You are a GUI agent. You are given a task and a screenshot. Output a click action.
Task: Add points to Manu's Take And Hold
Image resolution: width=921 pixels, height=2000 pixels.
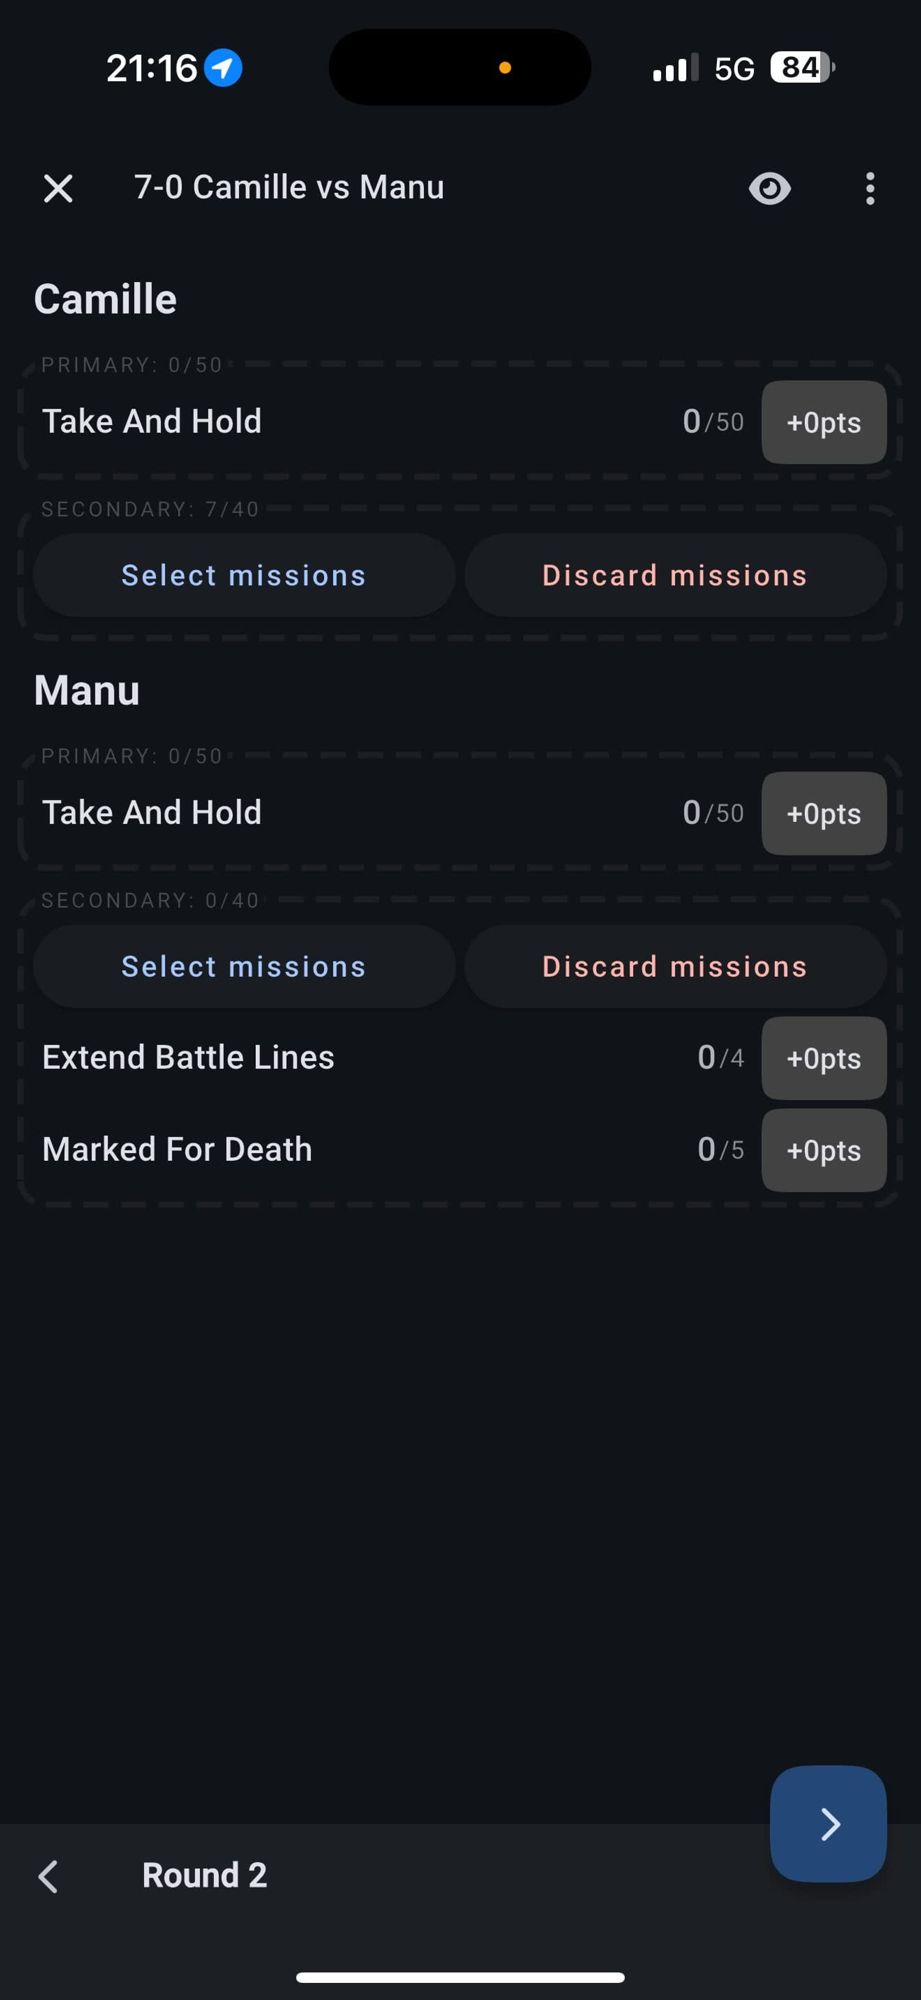[x=823, y=813]
